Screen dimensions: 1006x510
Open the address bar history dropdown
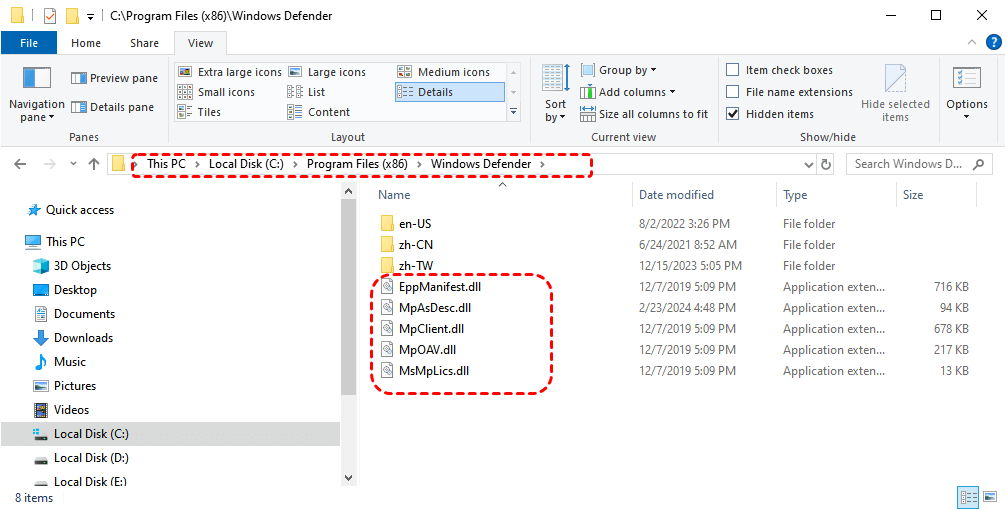[809, 164]
